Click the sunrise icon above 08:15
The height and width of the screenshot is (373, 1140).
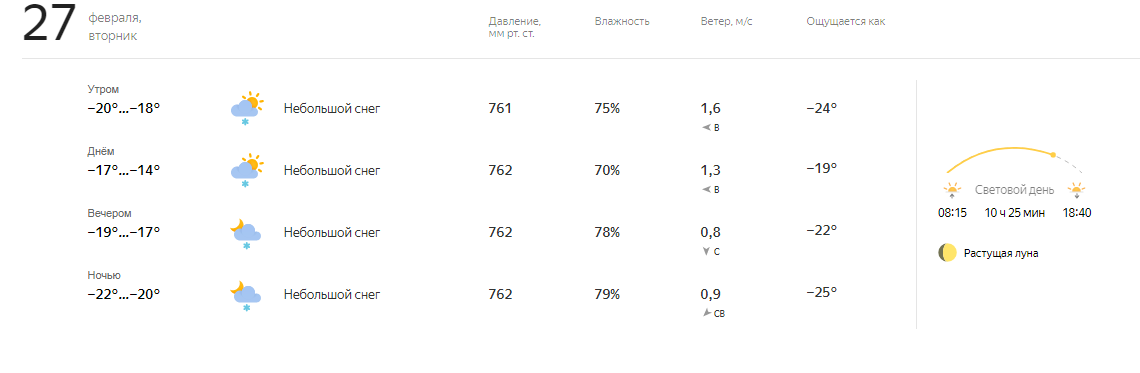pos(952,190)
